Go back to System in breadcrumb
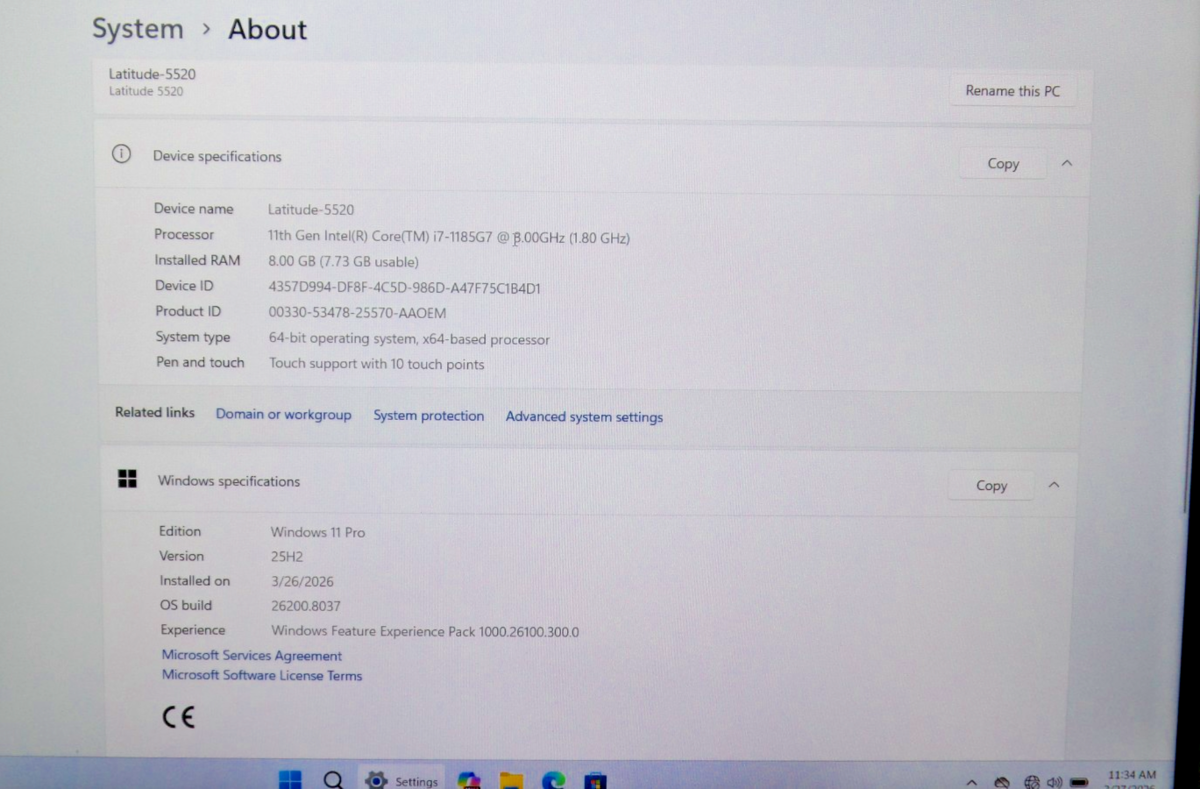Image resolution: width=1200 pixels, height=789 pixels. click(138, 29)
